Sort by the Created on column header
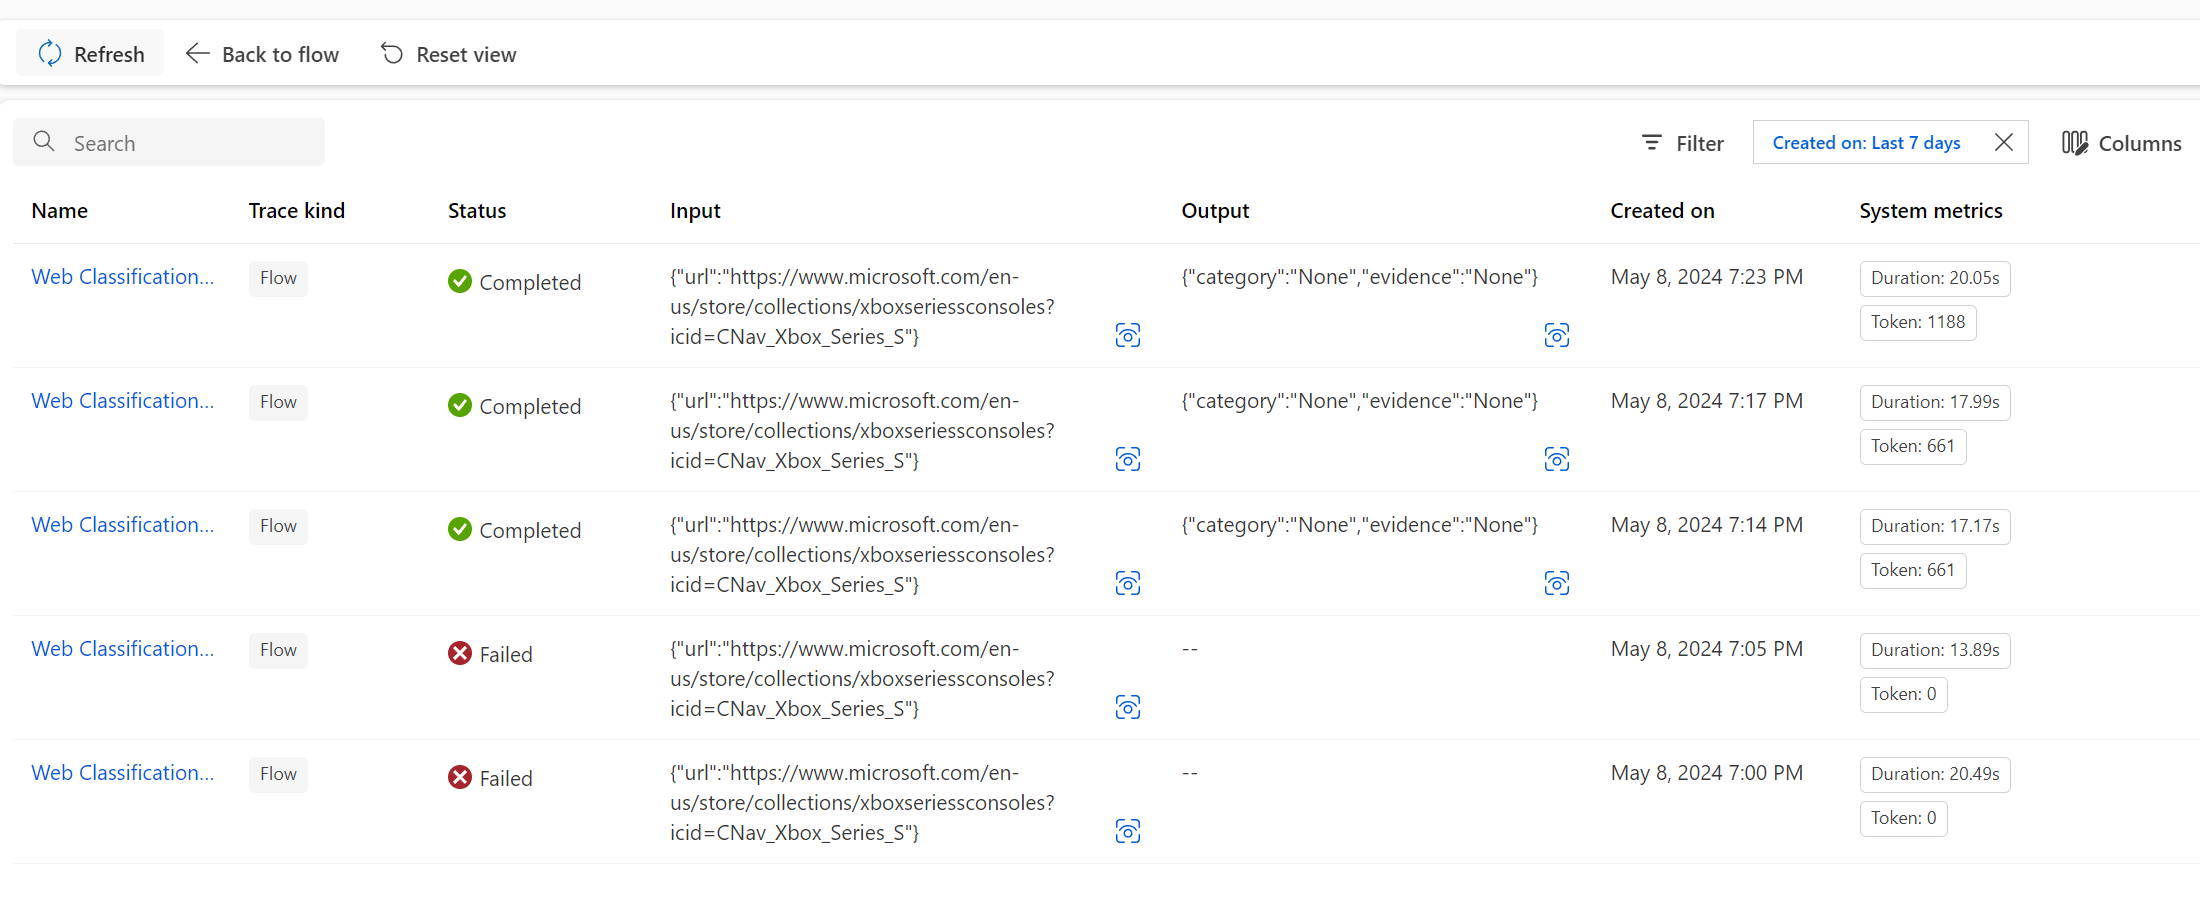The width and height of the screenshot is (2200, 909). click(x=1662, y=211)
